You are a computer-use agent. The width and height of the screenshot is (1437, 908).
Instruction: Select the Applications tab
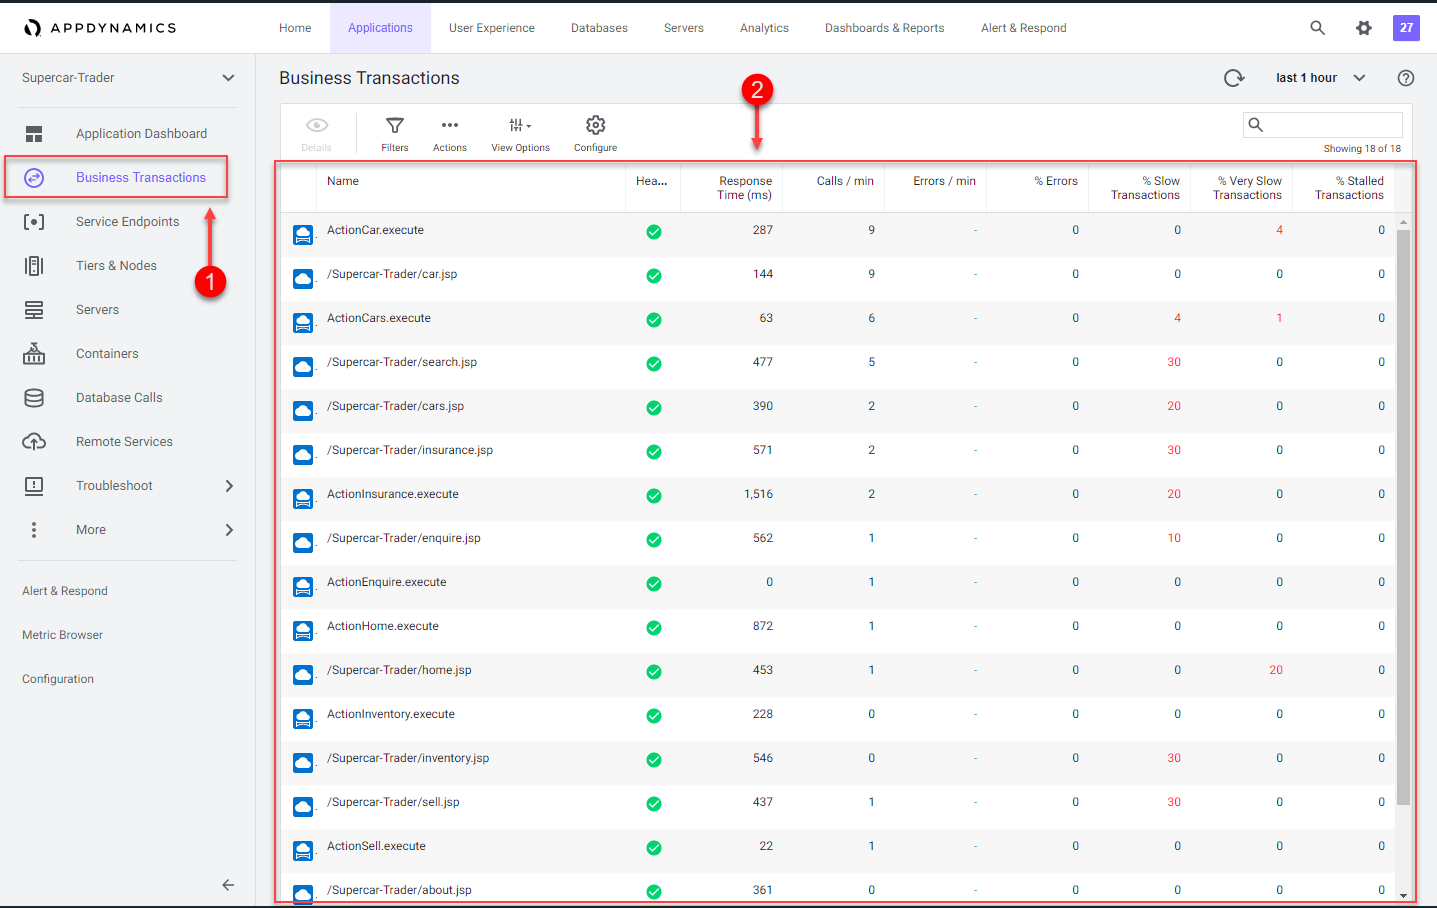(380, 28)
